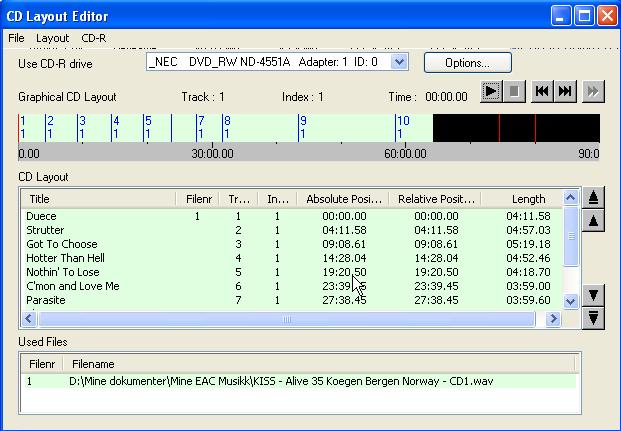Select the KISS CD1.wav file entry

click(299, 381)
